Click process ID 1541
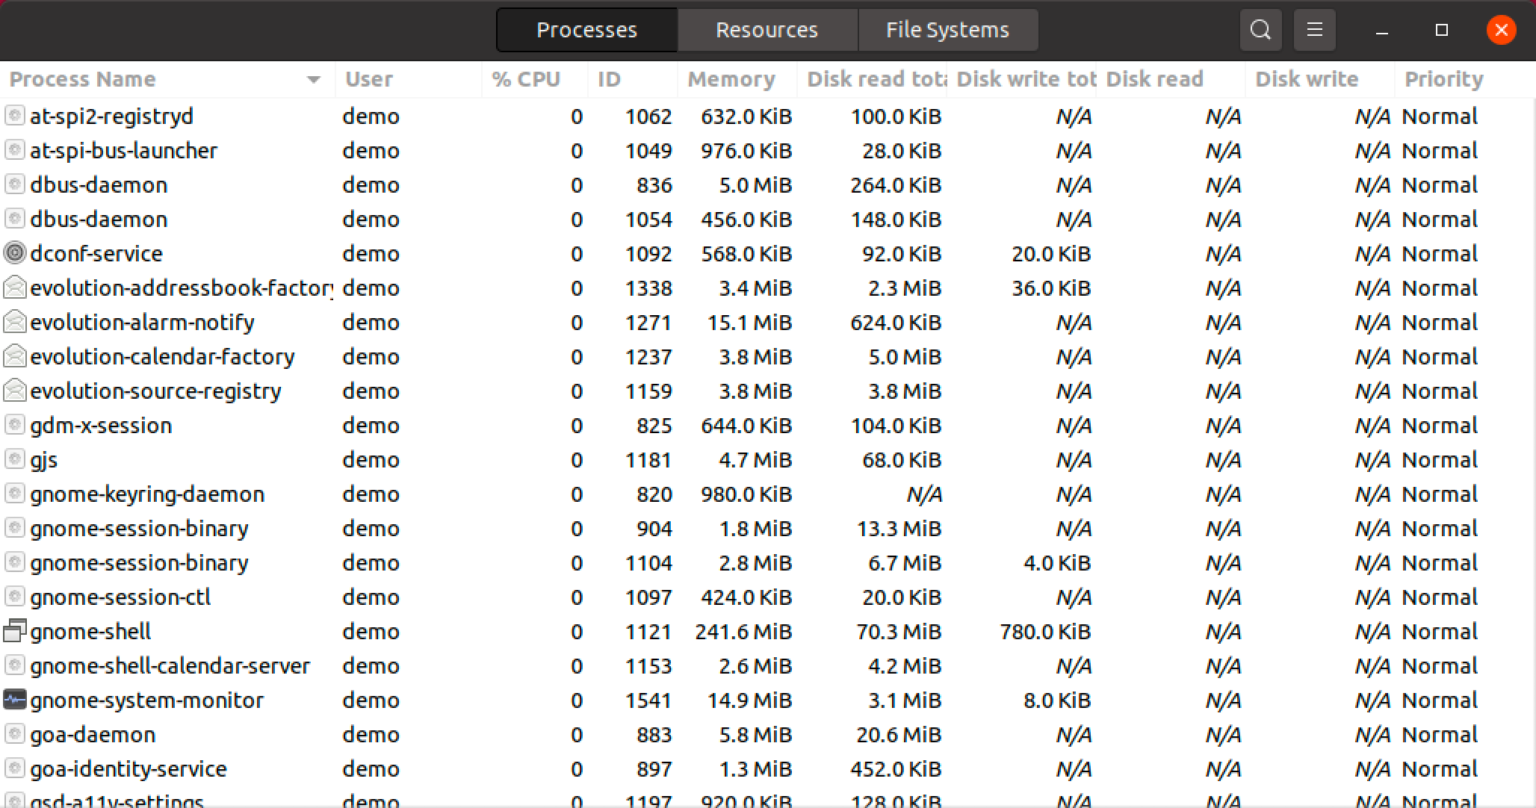Screen dimensions: 1536x808 tap(649, 700)
